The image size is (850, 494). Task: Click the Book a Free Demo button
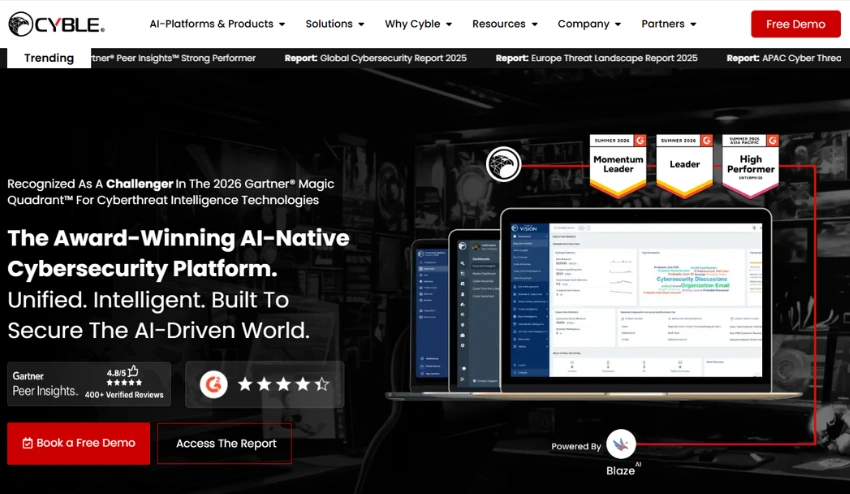point(79,443)
